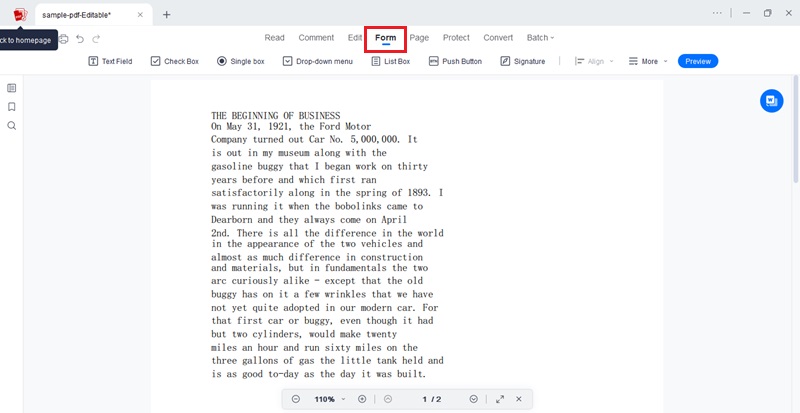This screenshot has width=800, height=413.
Task: Open the three-dots window menu
Action: click(x=717, y=13)
